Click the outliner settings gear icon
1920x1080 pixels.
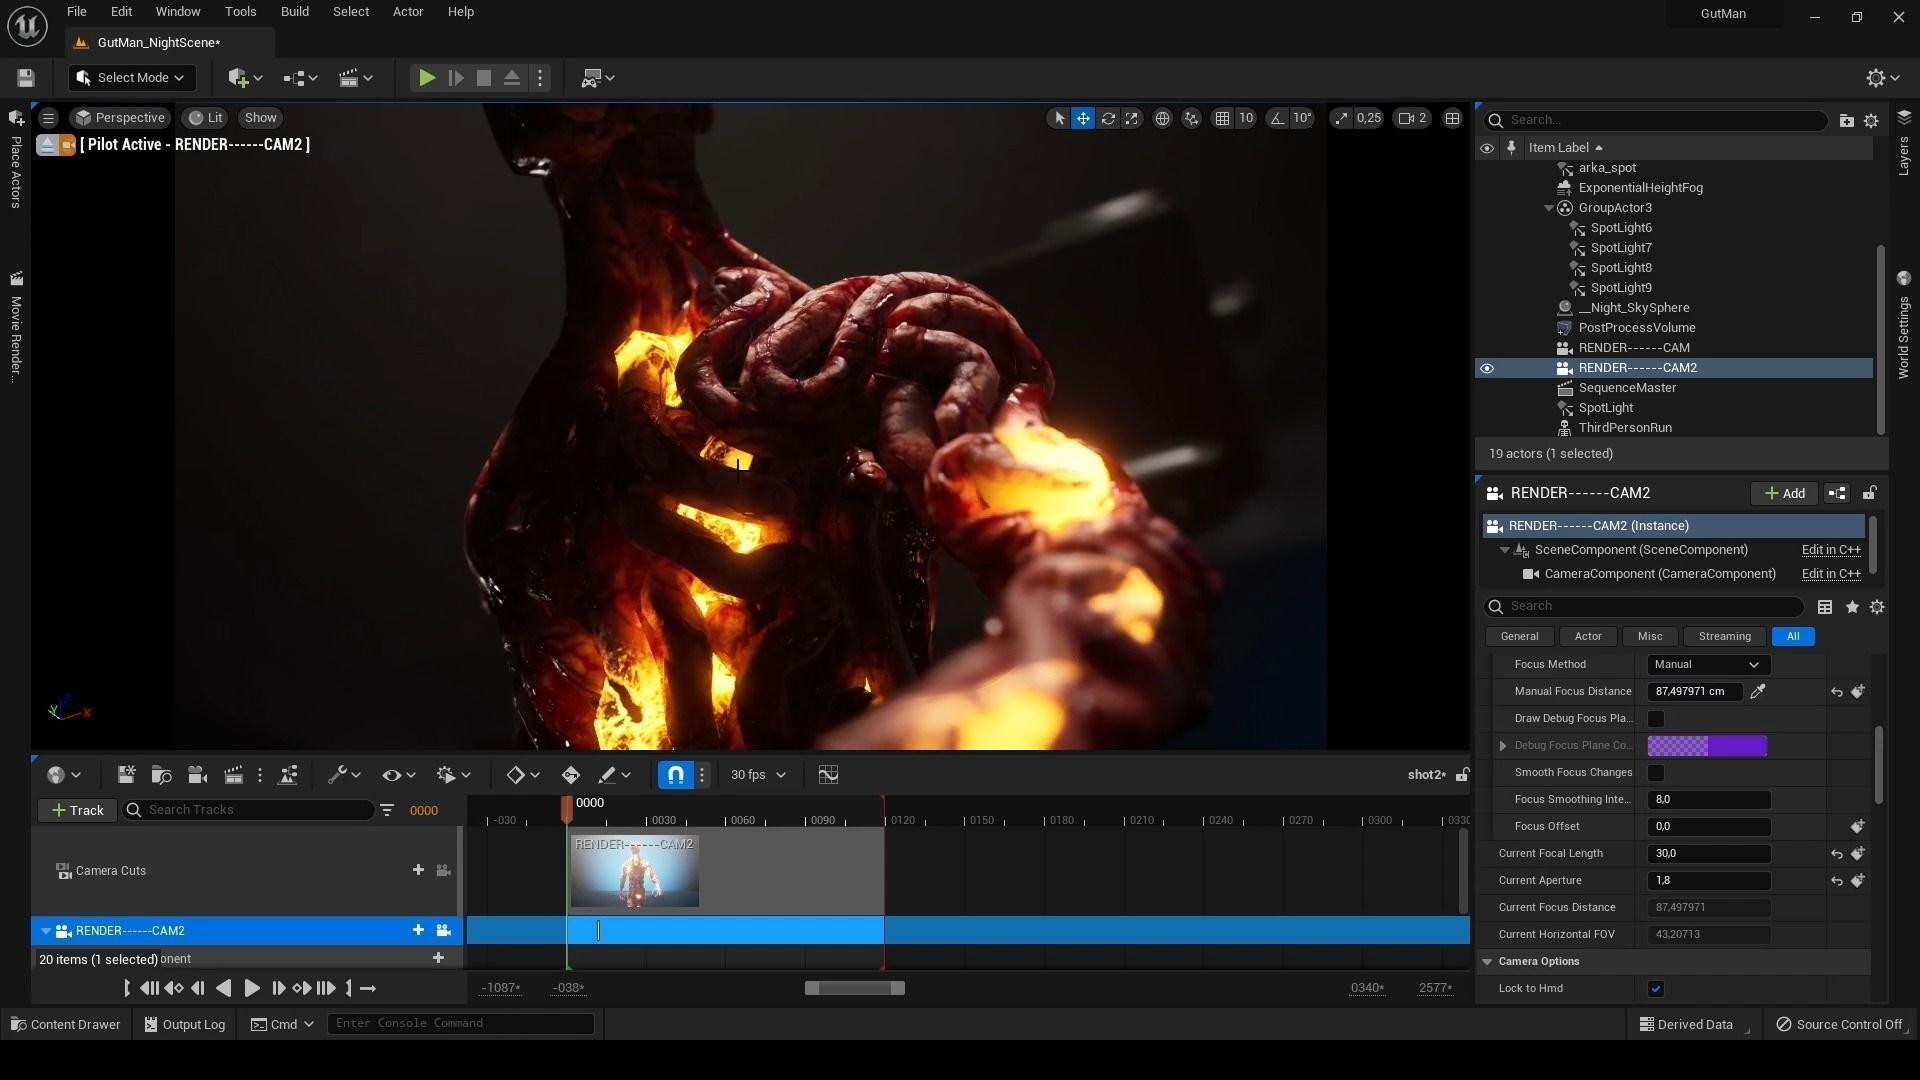tap(1871, 120)
